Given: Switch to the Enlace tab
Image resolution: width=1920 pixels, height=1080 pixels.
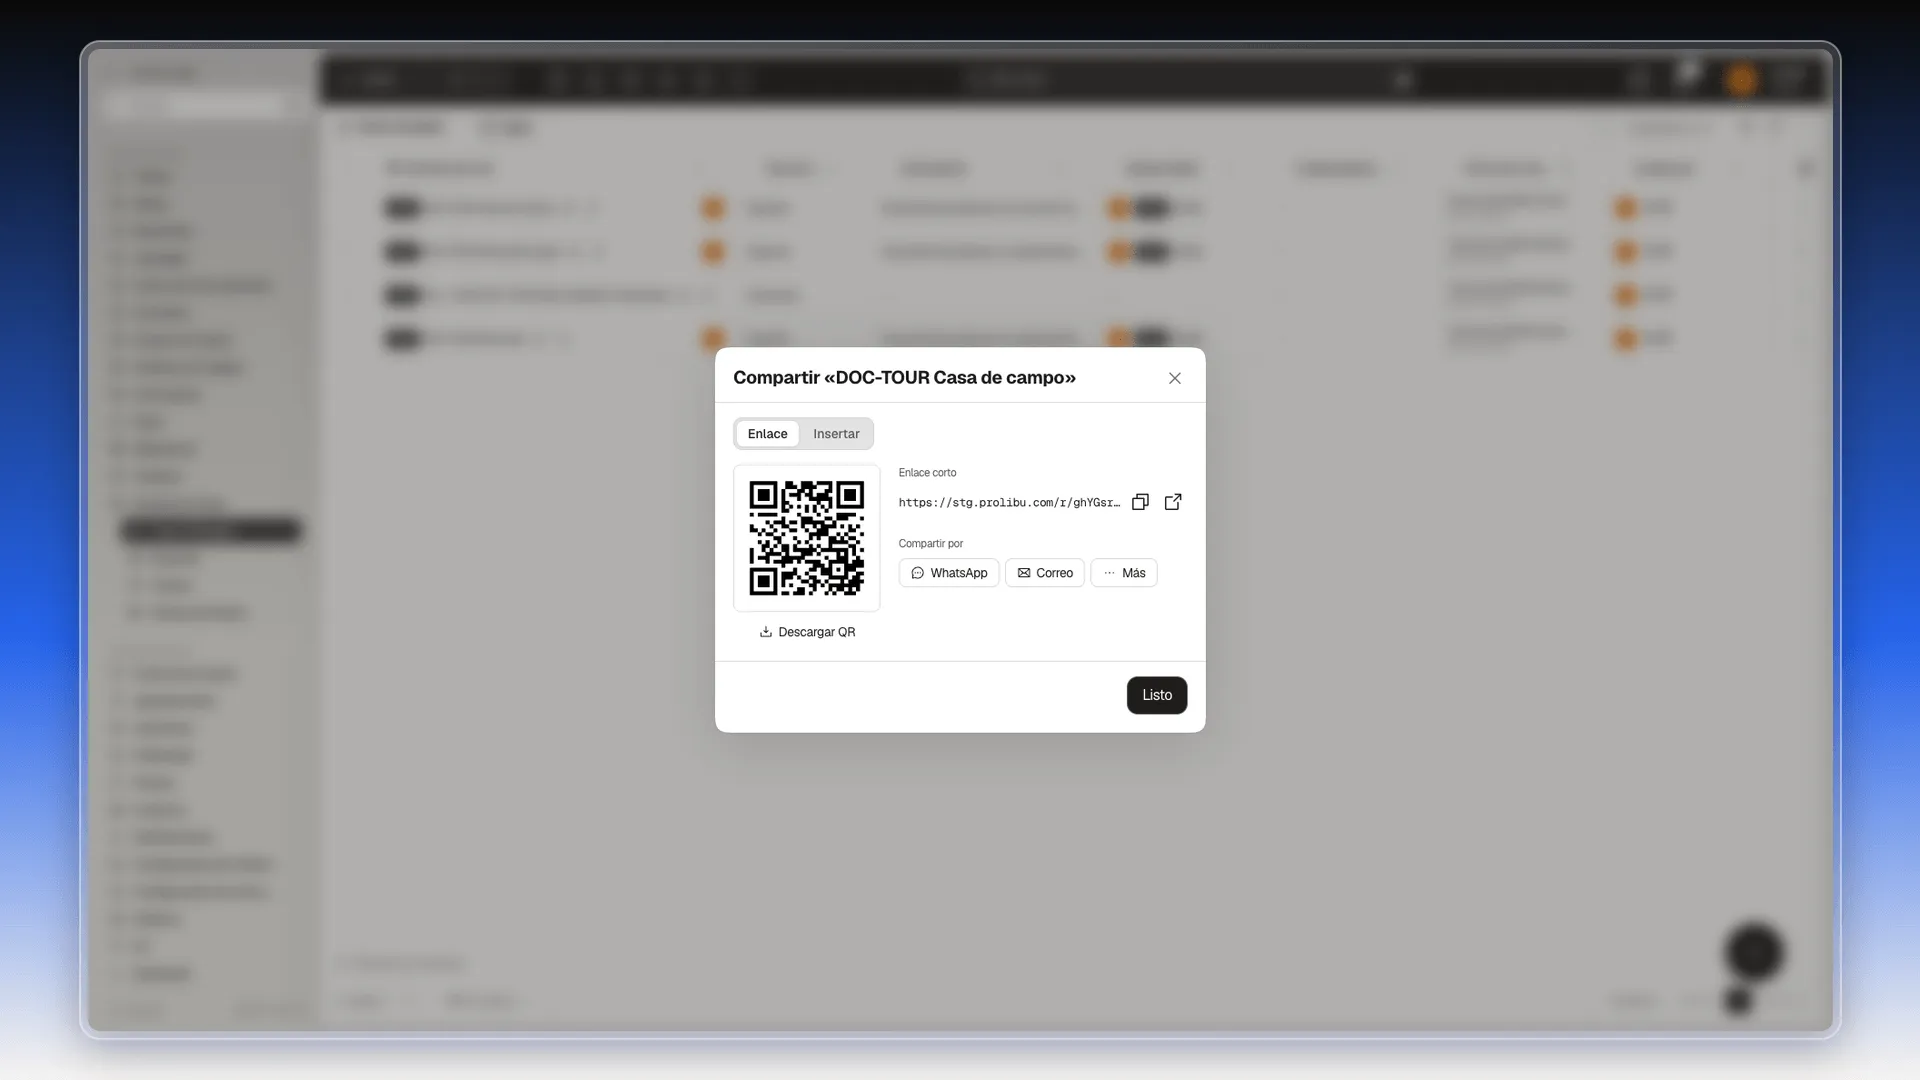Looking at the screenshot, I should (767, 434).
